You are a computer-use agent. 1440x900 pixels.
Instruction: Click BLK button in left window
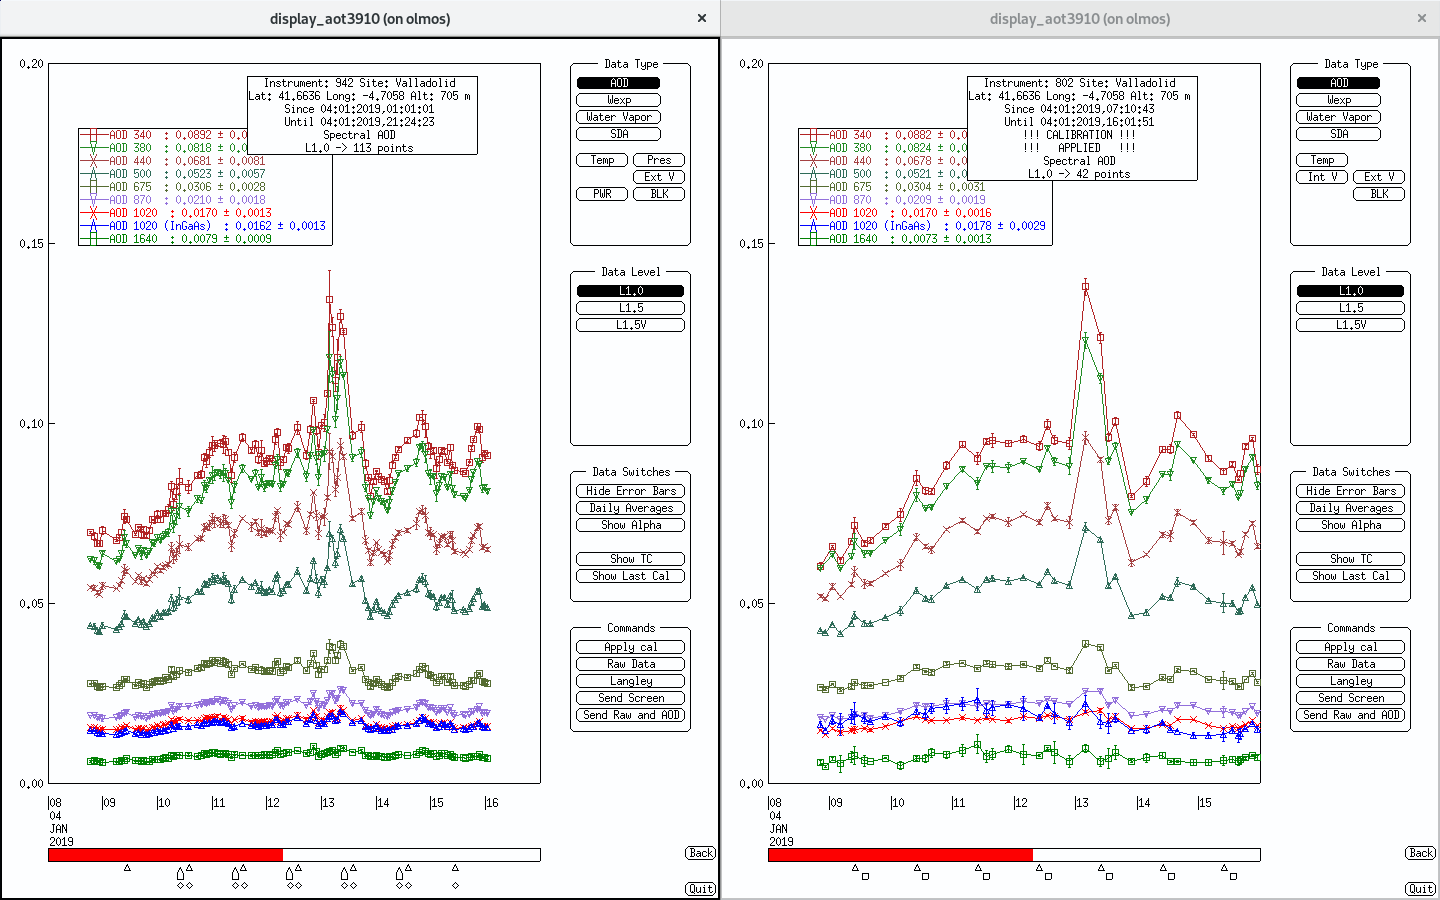[659, 194]
